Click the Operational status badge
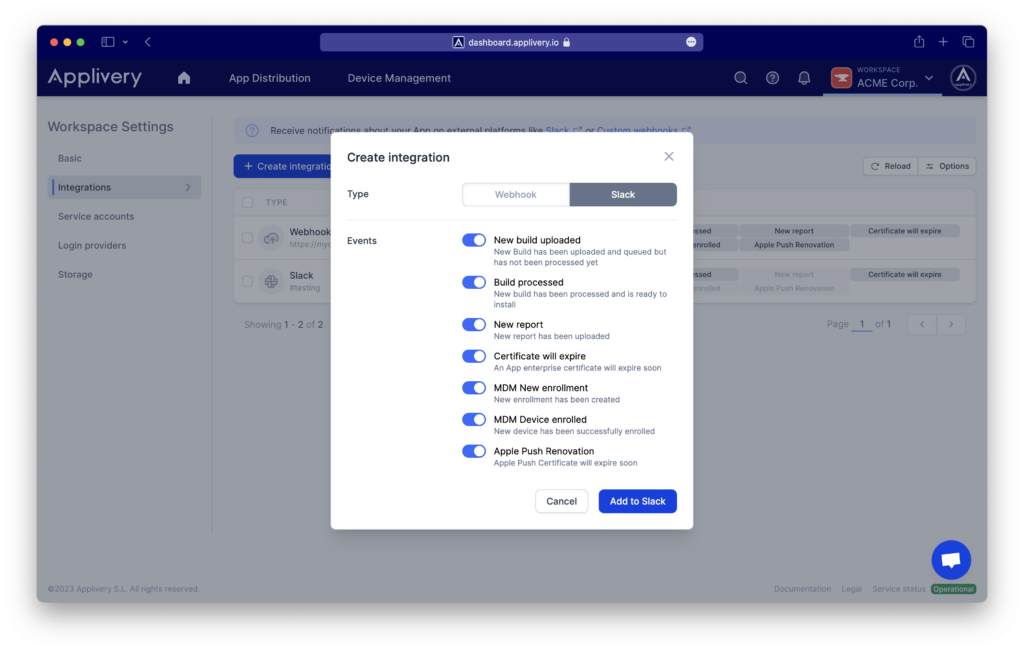The image size is (1024, 651). click(953, 589)
